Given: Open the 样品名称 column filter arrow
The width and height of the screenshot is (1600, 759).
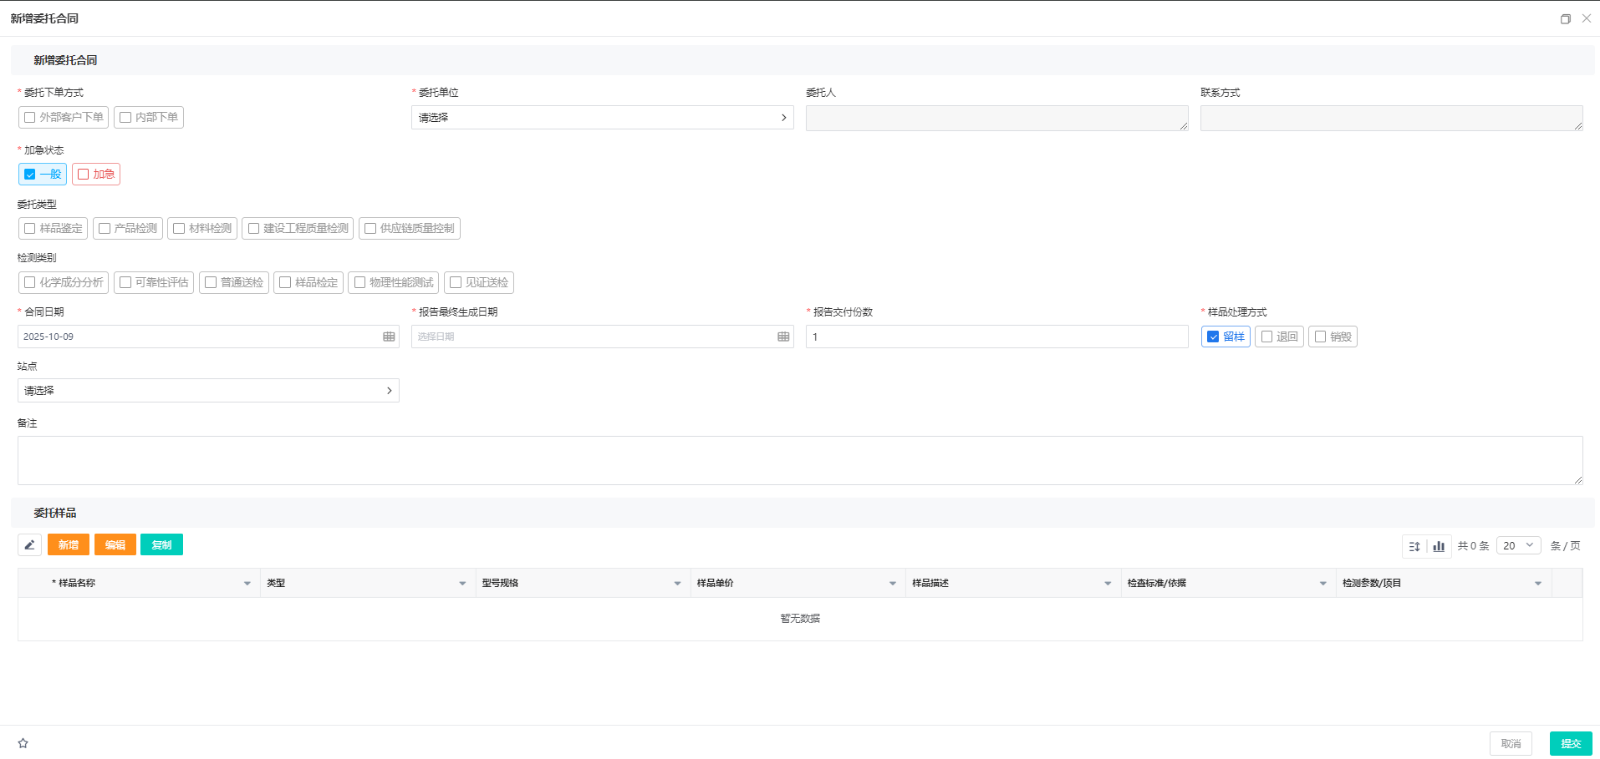Looking at the screenshot, I should pyautogui.click(x=247, y=583).
